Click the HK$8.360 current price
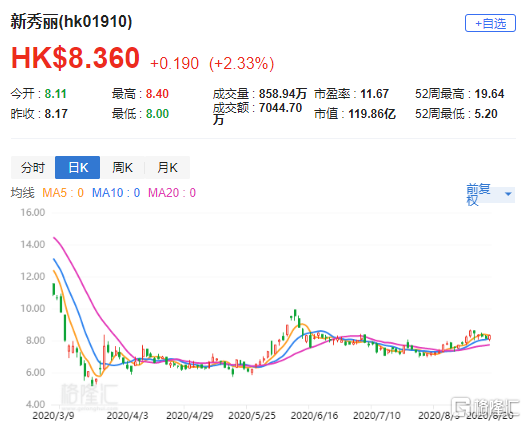This screenshot has height=424, width=526. pos(75,58)
